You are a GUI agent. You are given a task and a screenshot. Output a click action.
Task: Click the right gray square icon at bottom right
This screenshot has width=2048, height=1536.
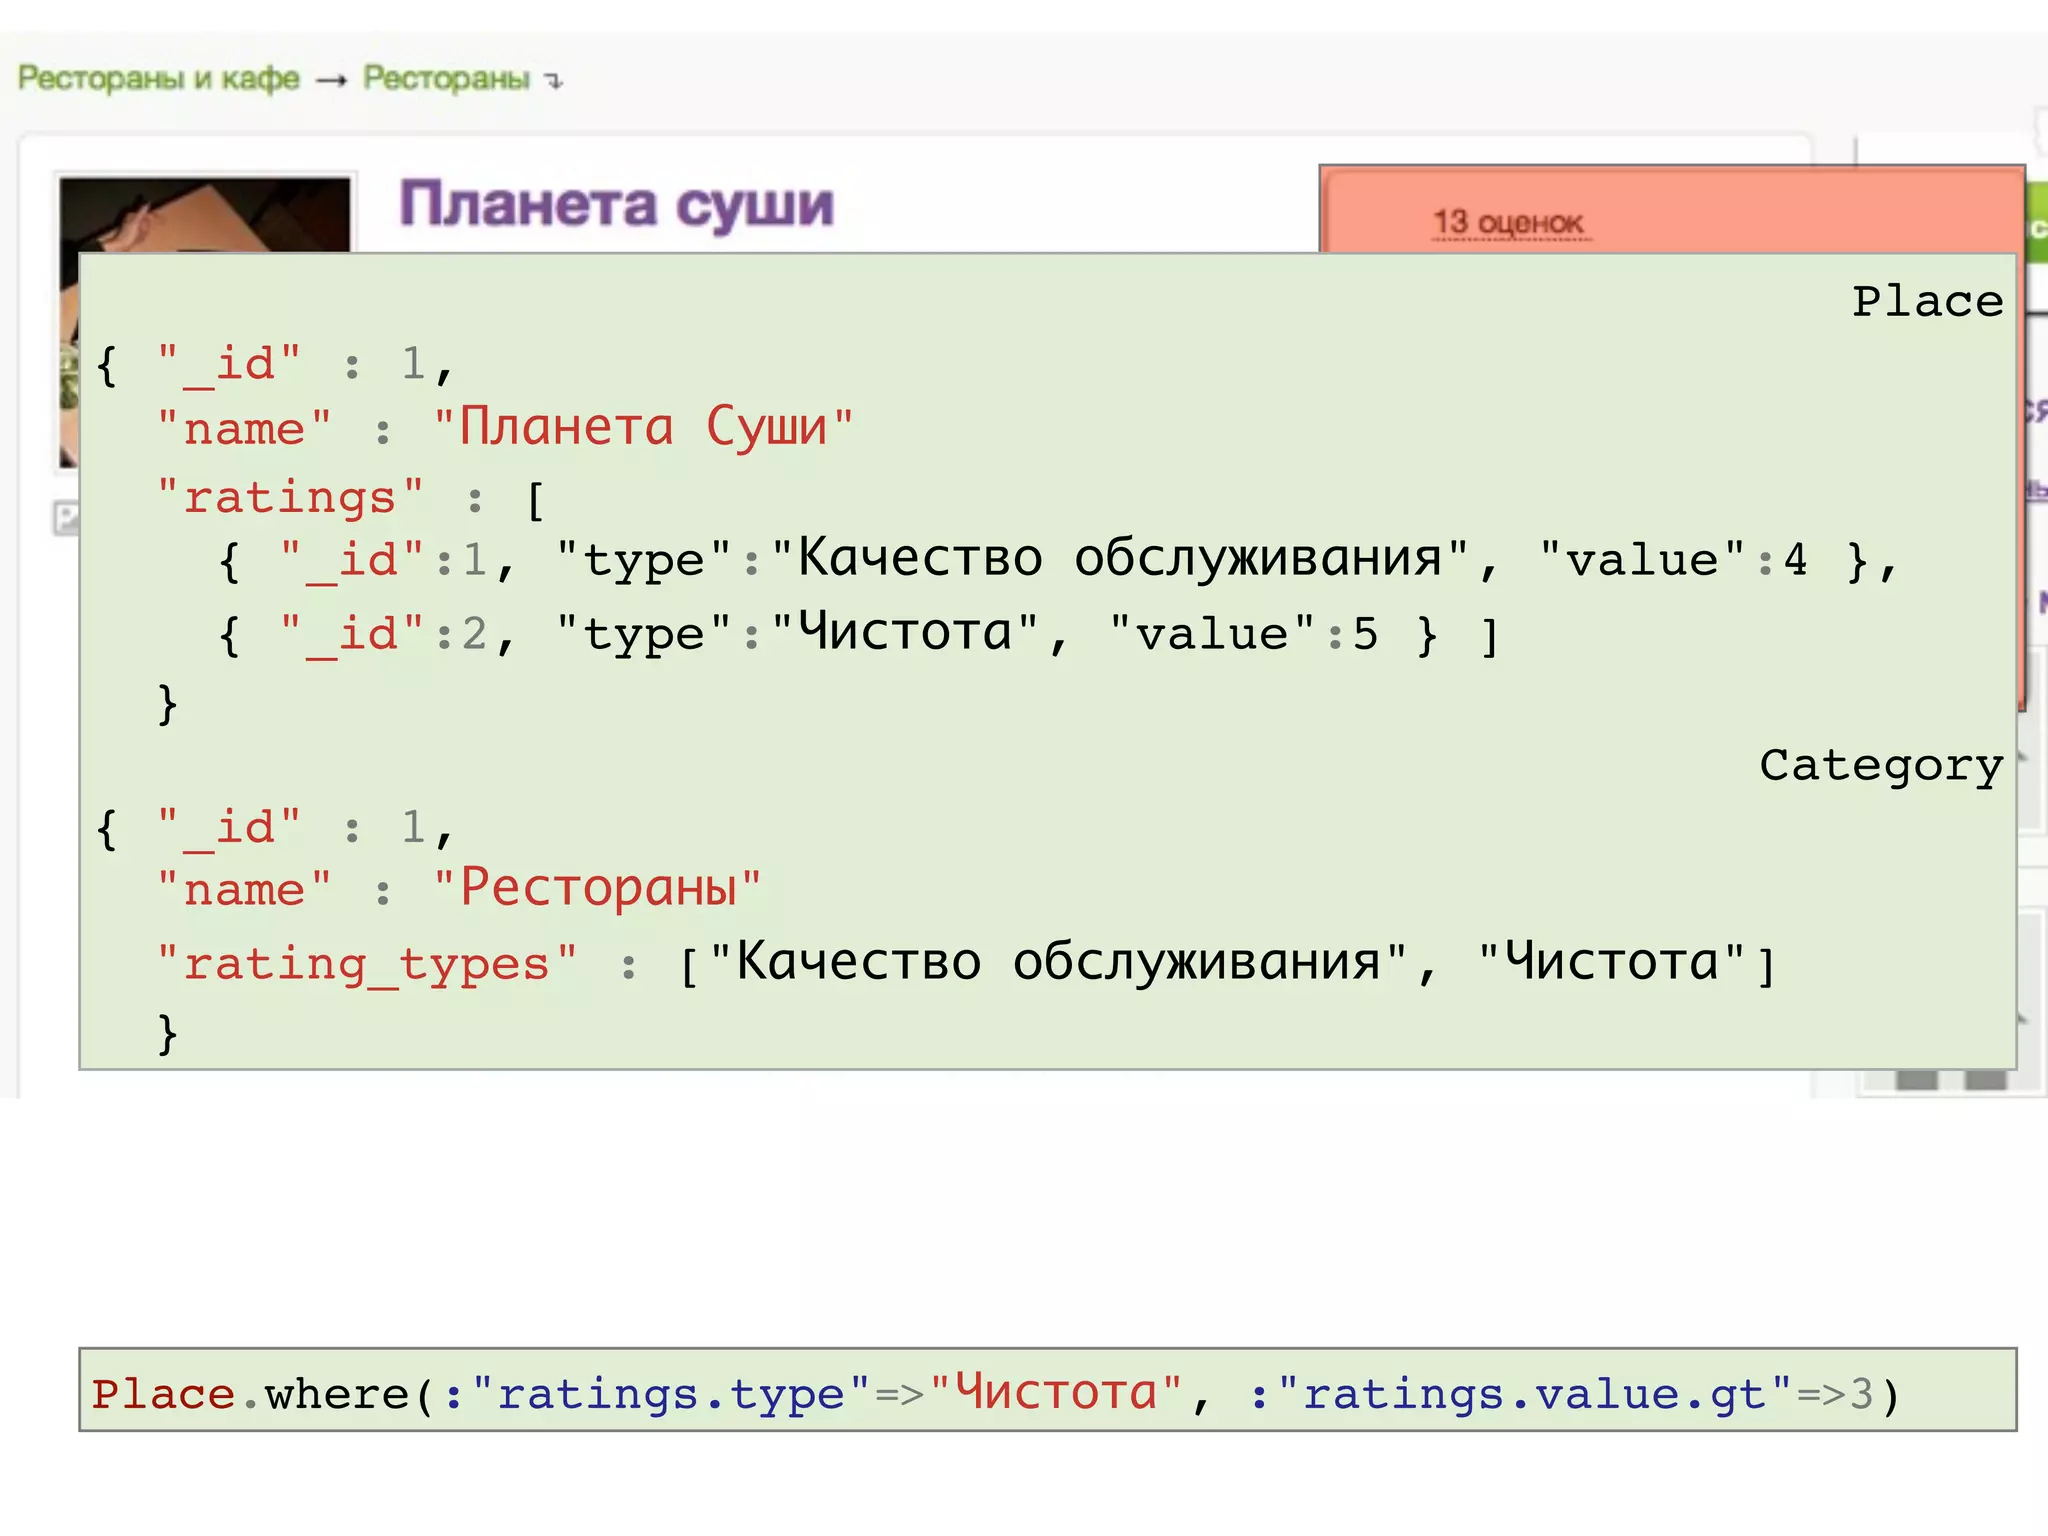point(1985,1080)
